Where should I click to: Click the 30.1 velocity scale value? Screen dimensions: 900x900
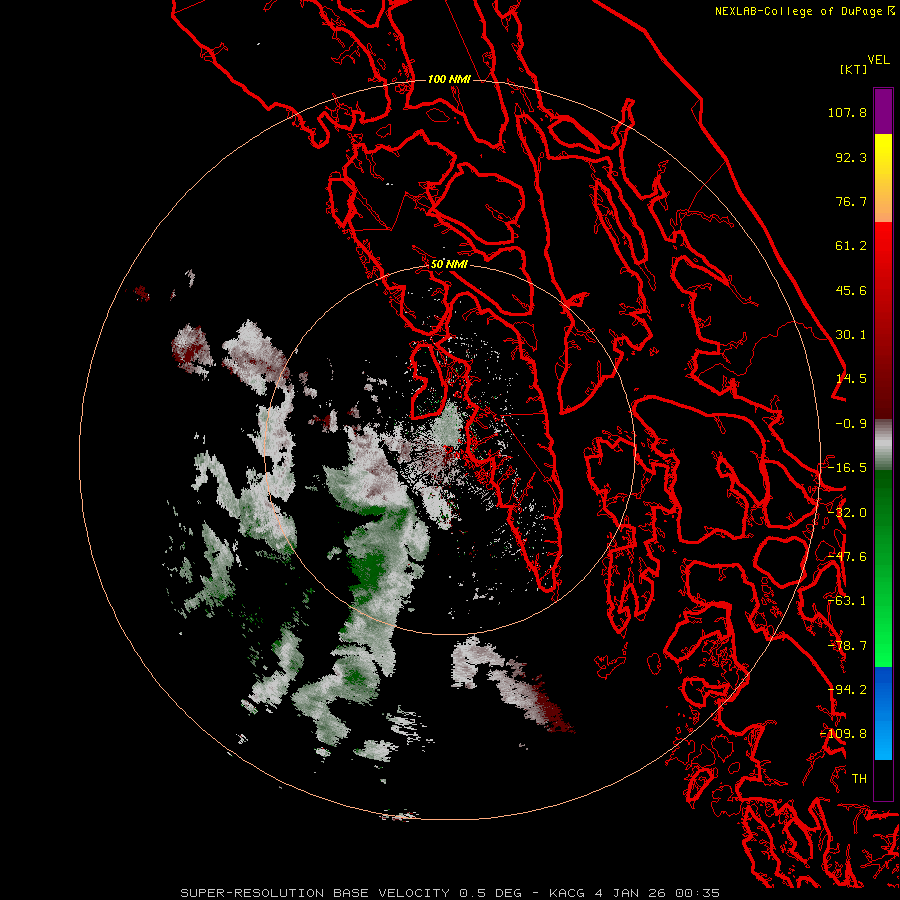tap(851, 335)
